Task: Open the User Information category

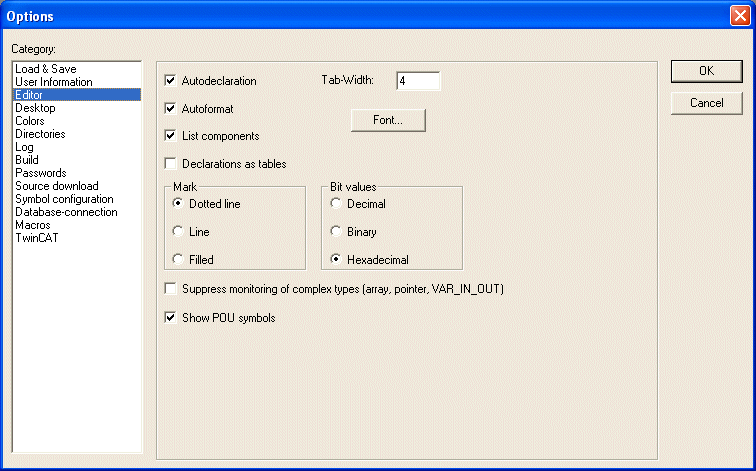Action: pos(77,82)
